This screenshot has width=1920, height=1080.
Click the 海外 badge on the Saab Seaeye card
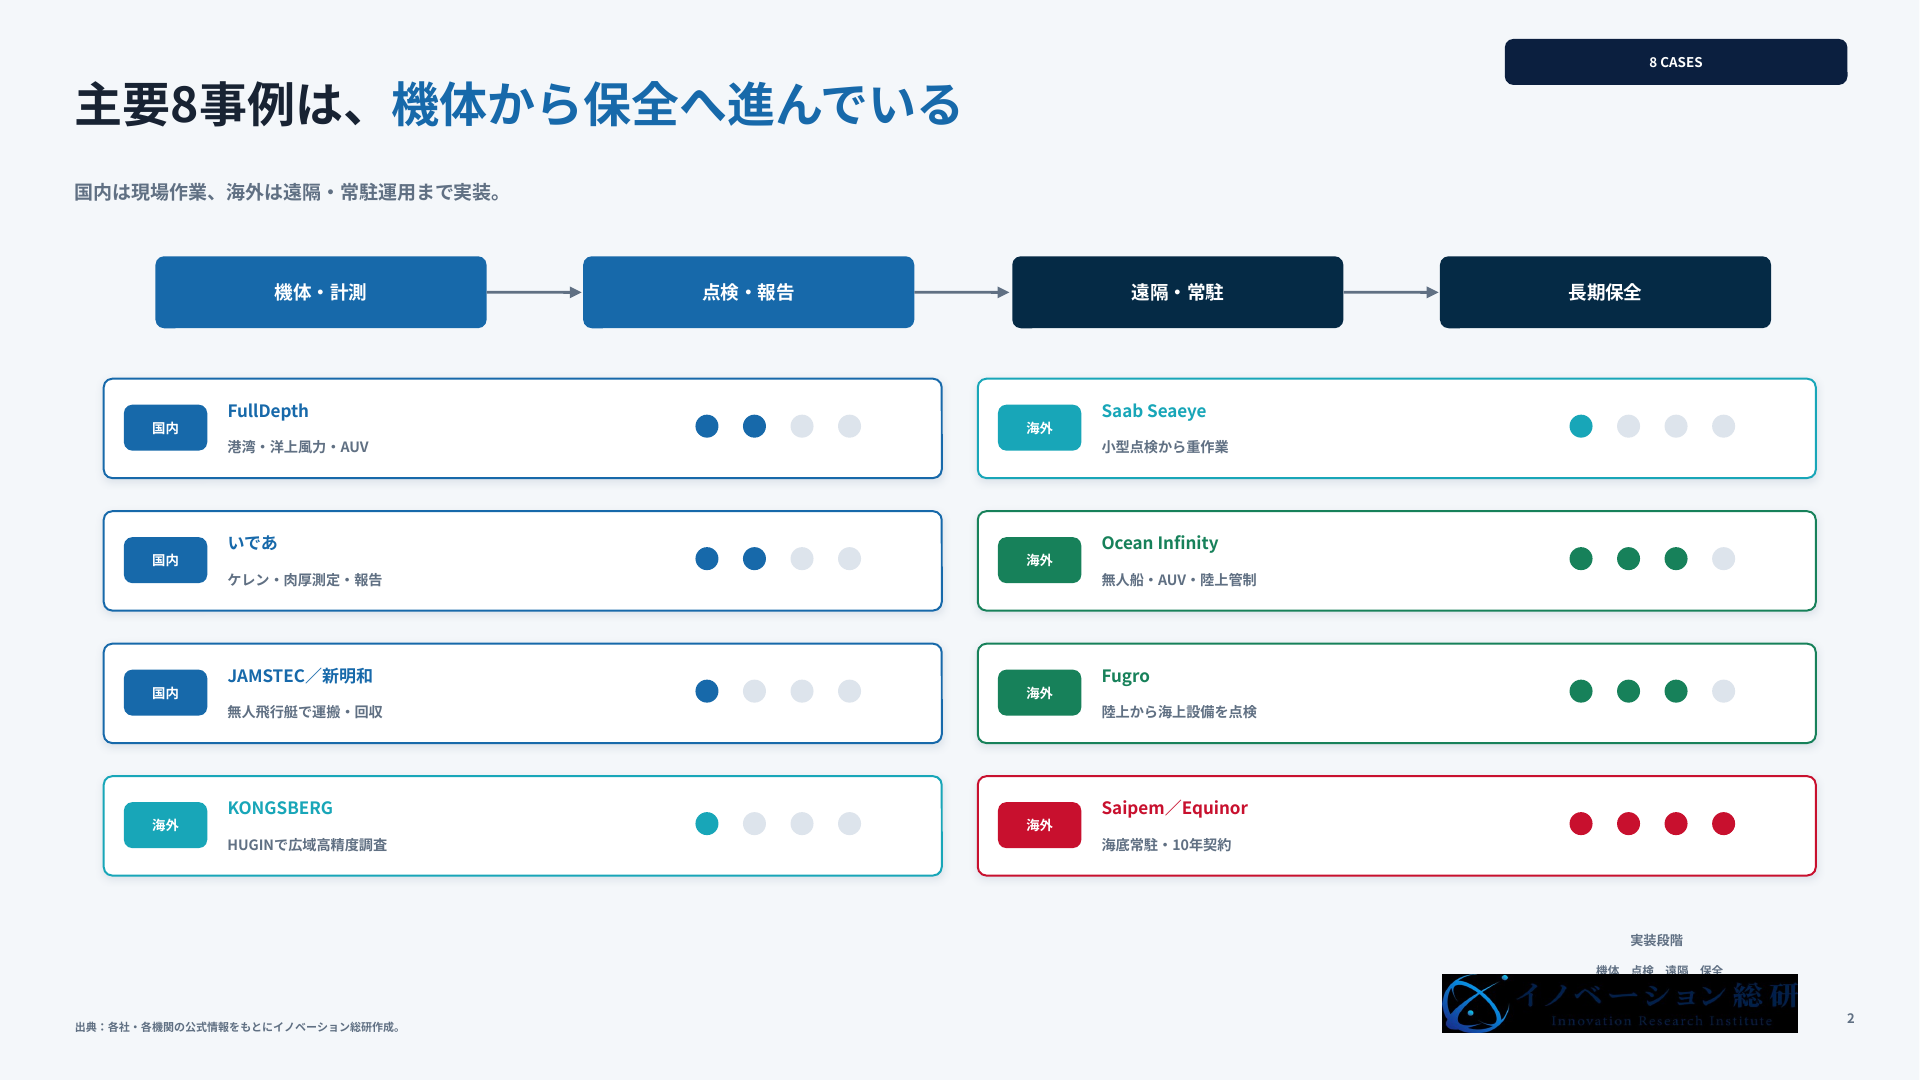click(1039, 428)
